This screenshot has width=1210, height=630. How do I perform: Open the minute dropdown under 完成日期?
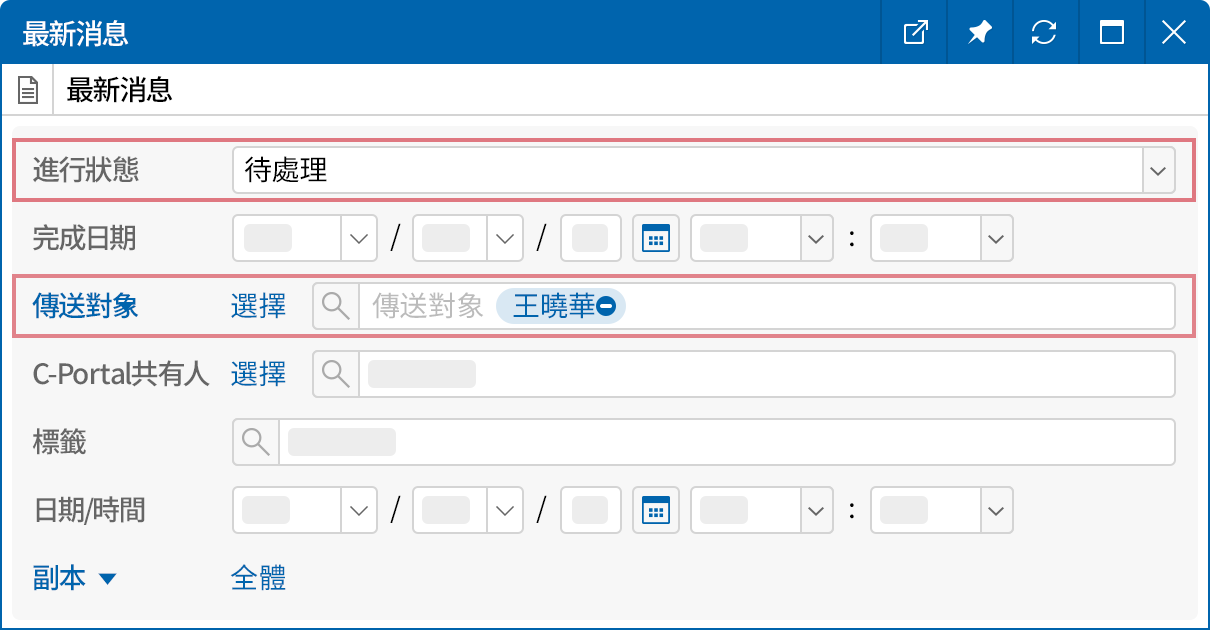point(994,238)
